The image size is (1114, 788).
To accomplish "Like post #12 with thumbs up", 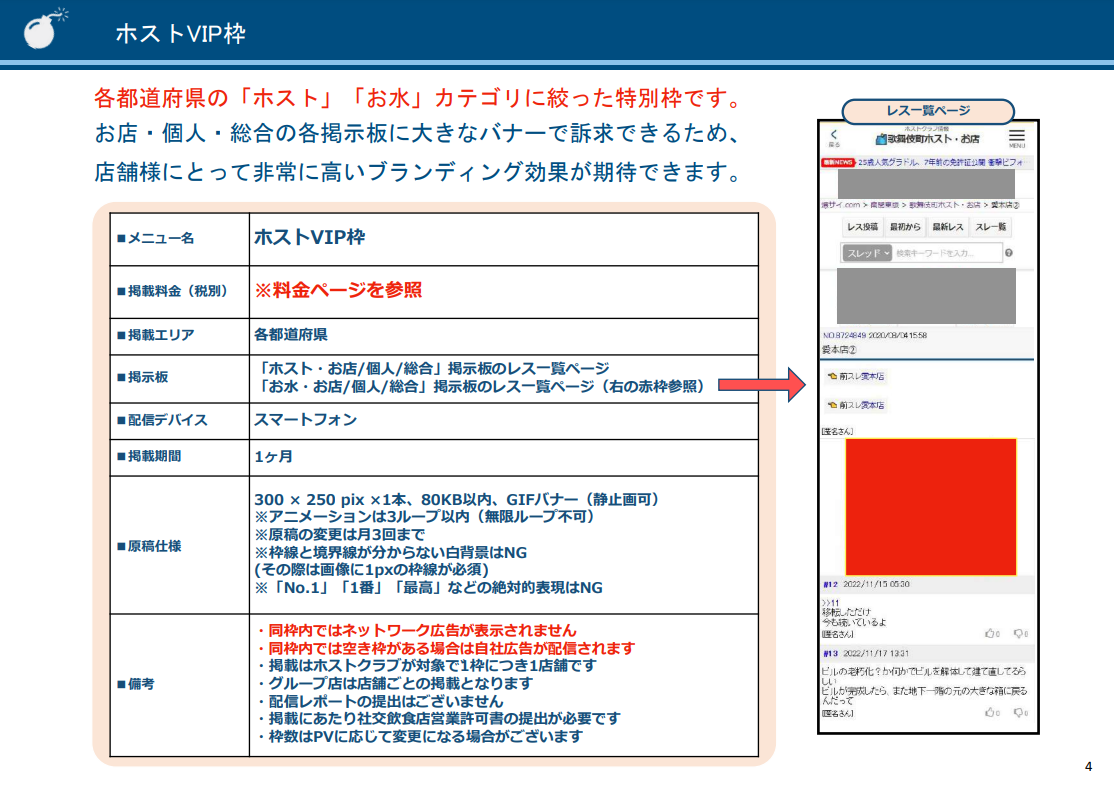I will pos(991,634).
